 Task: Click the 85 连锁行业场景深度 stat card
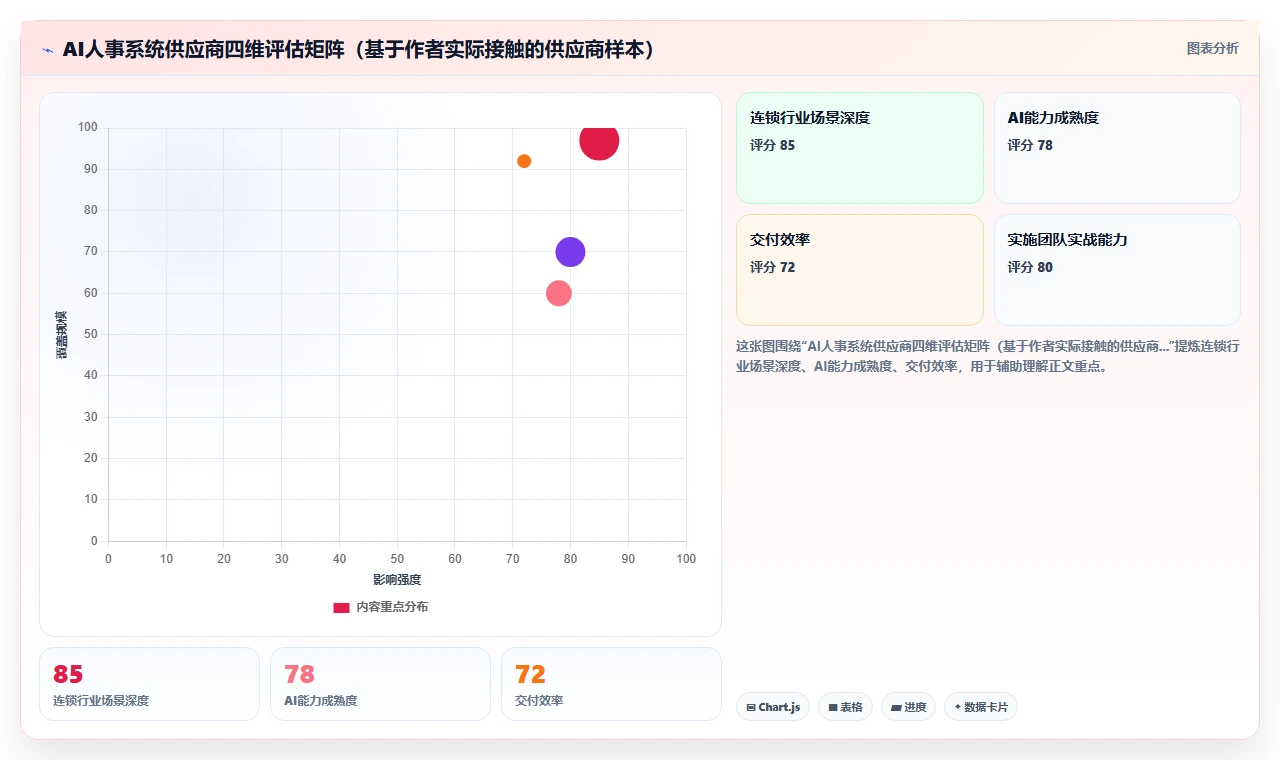click(149, 684)
